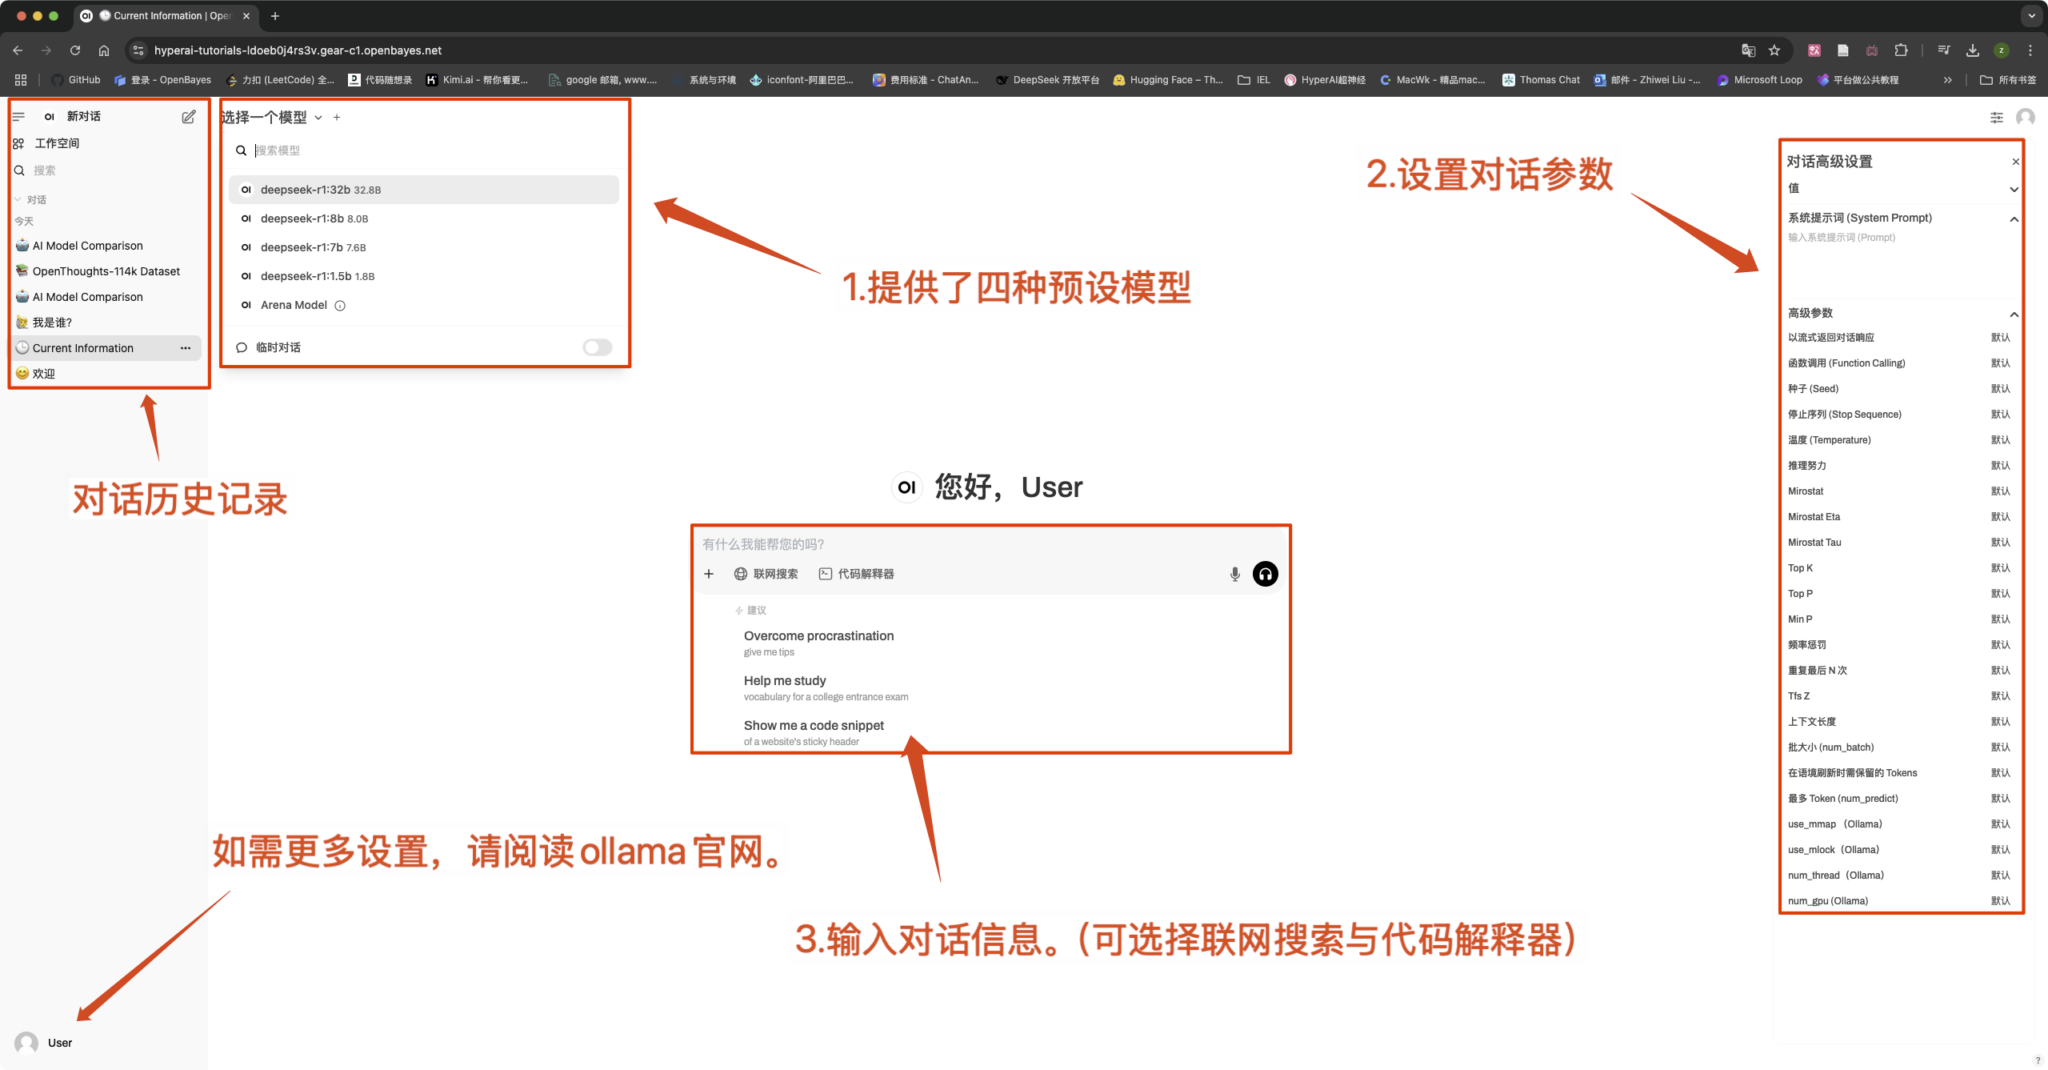Click the info icon next to Arena Model
Image resolution: width=2048 pixels, height=1070 pixels.
point(339,305)
